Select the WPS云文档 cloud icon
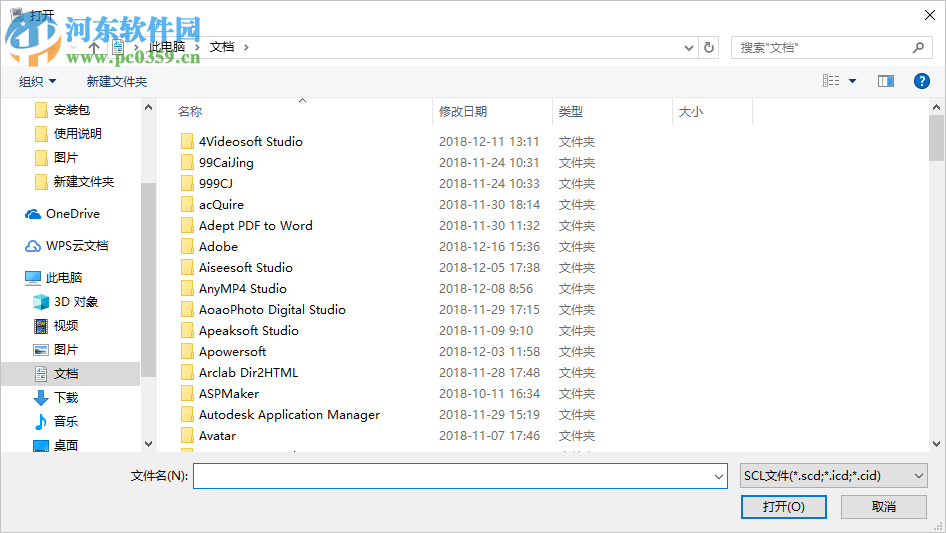Viewport: 946px width, 533px height. (33, 246)
